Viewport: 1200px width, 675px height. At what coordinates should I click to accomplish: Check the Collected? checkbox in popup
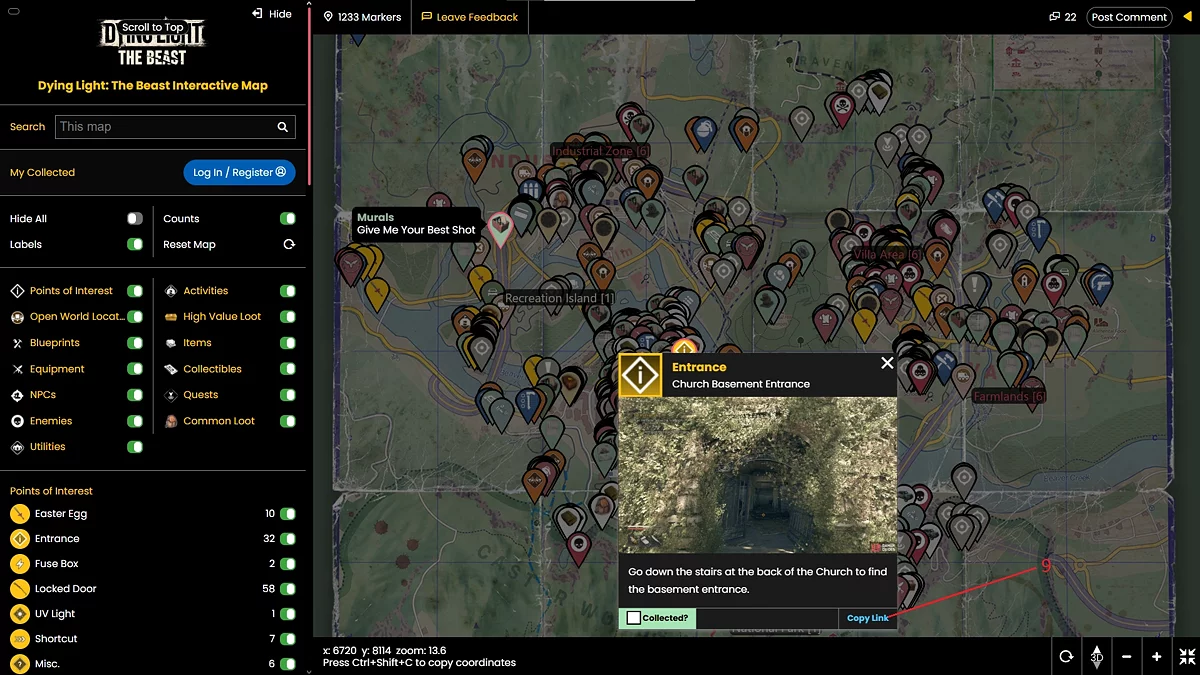point(633,618)
